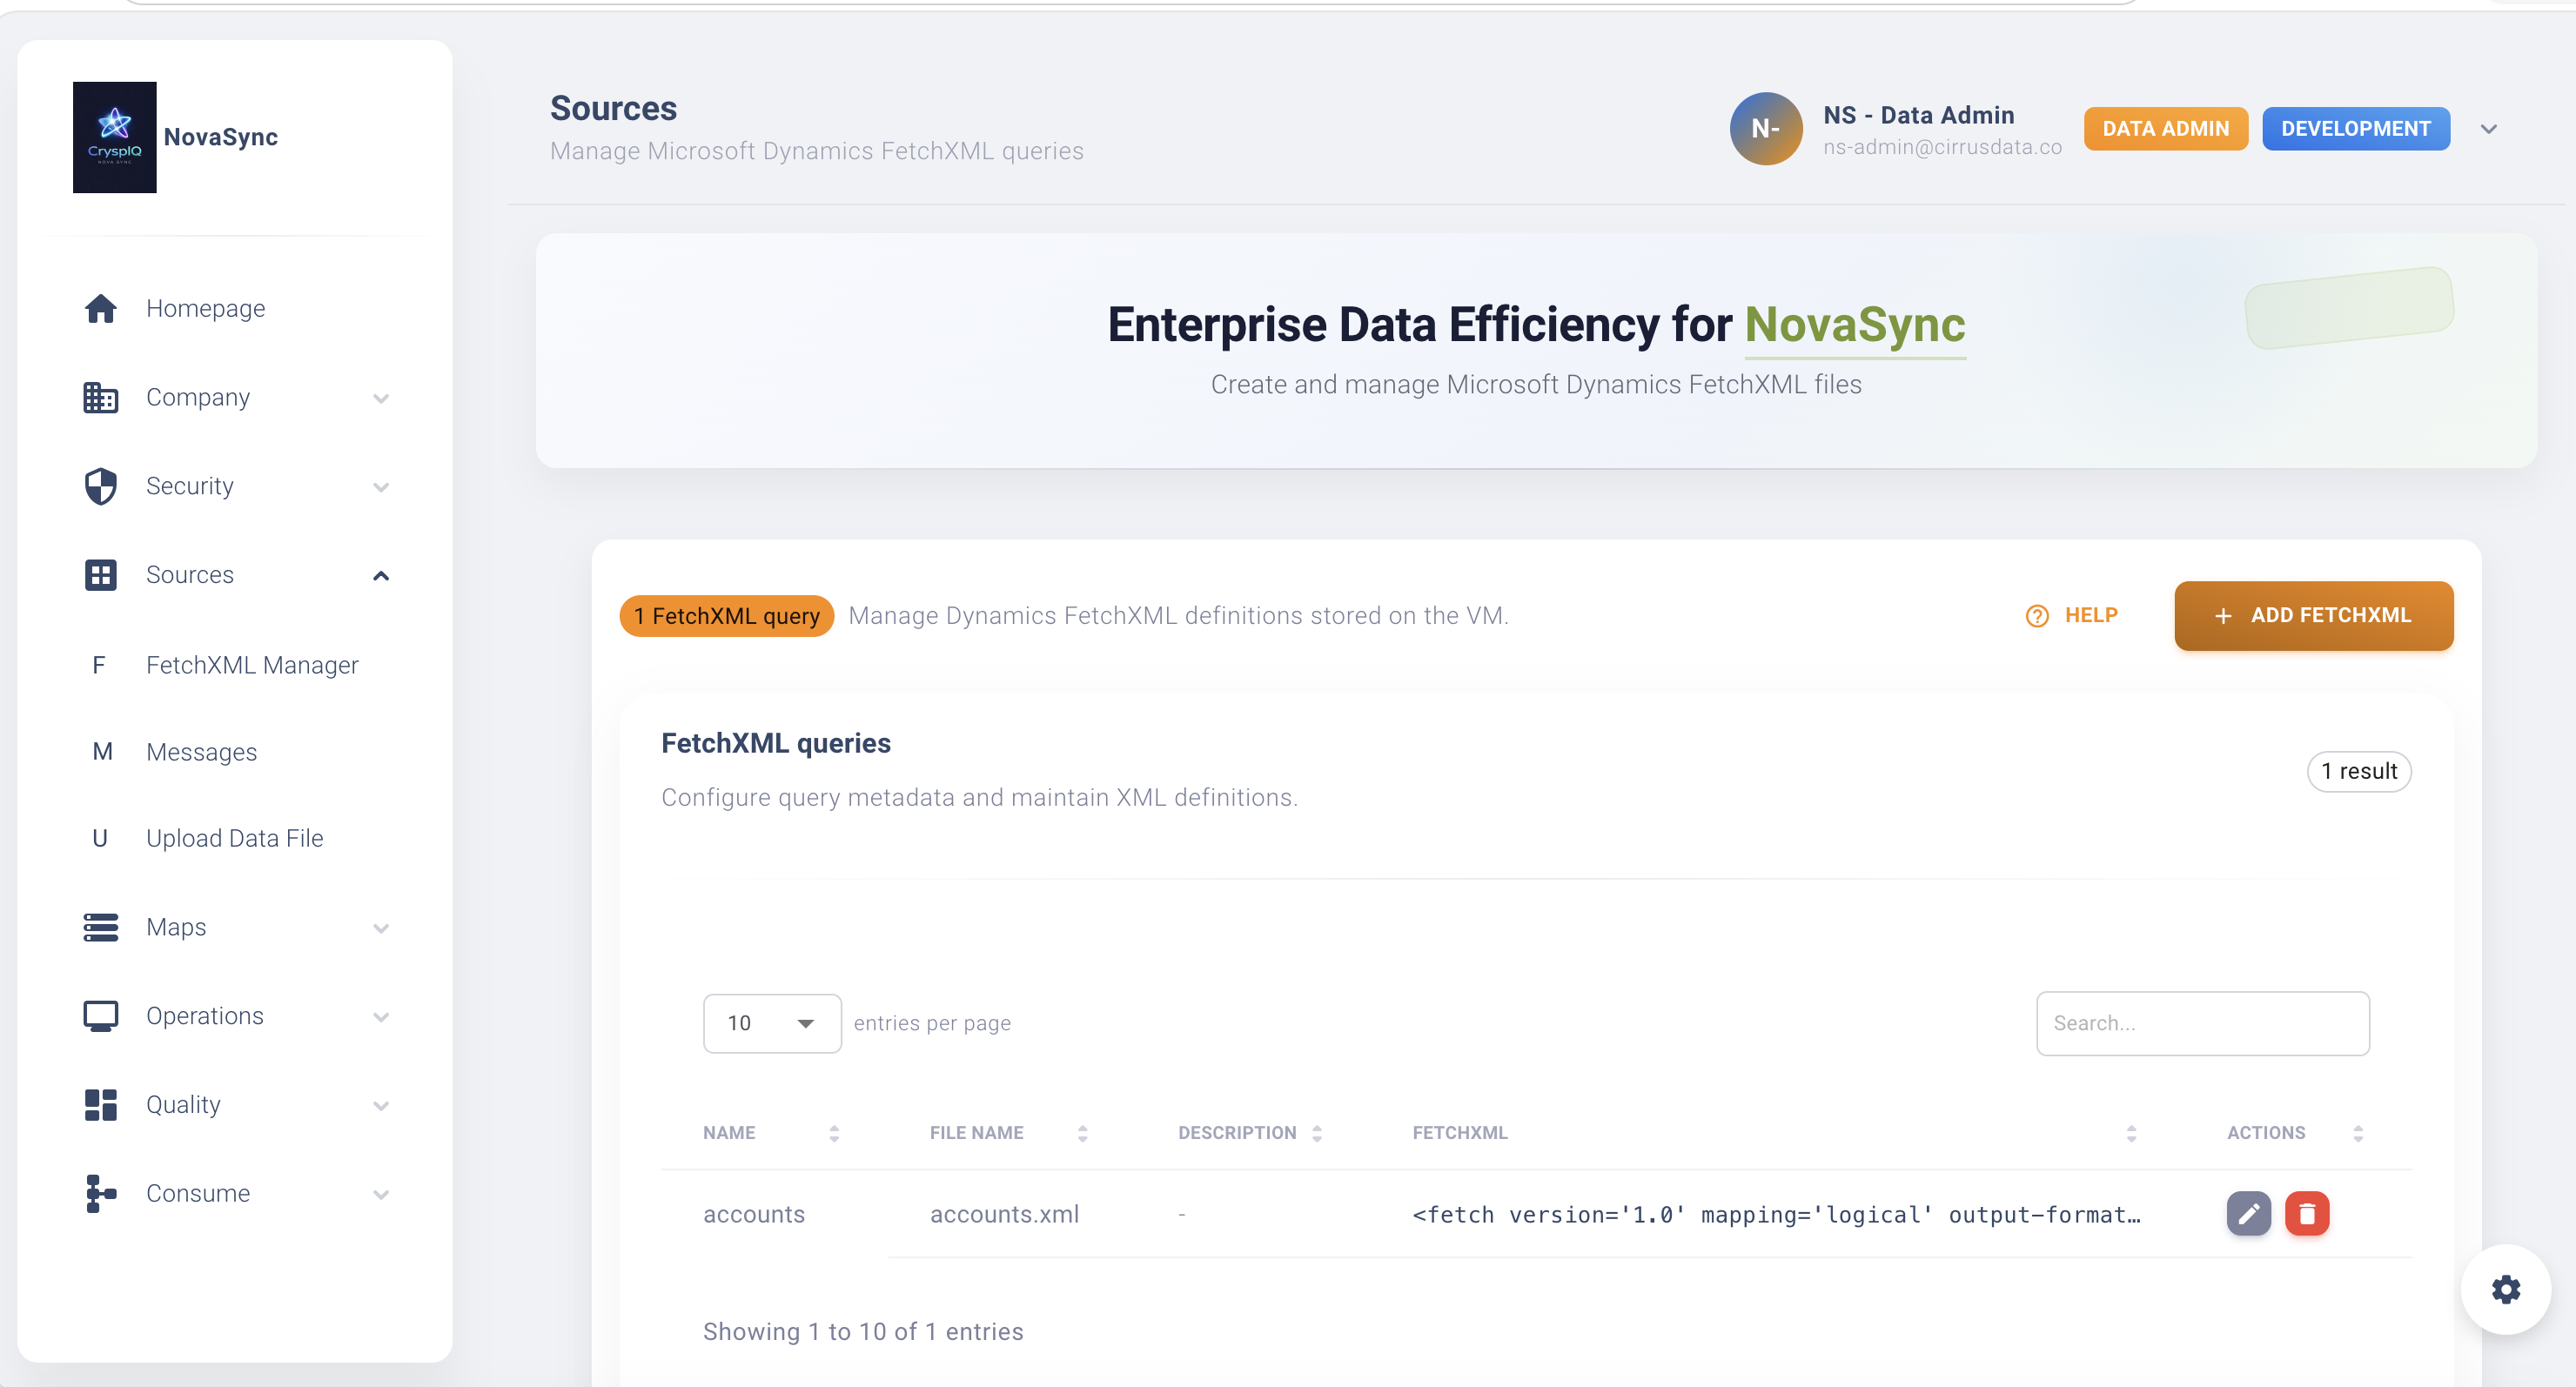Sort by FILE NAME column arrows
This screenshot has height=1387, width=2576.
(1082, 1133)
